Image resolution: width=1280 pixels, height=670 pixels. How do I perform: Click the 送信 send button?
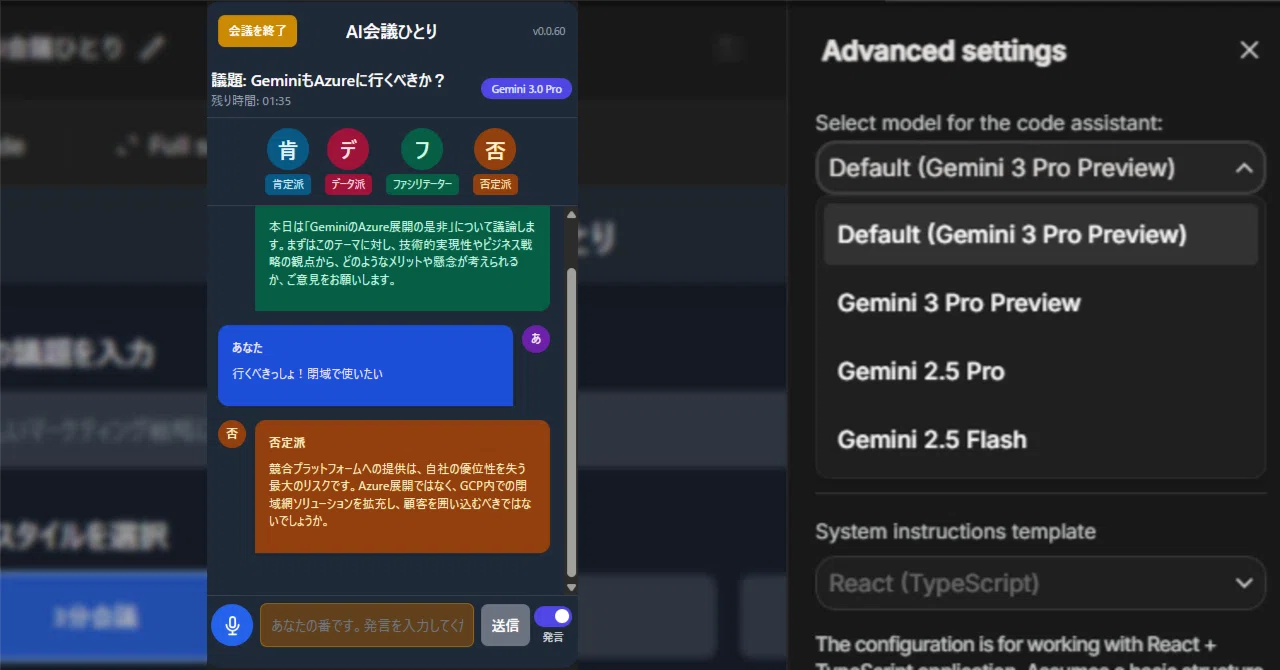505,625
